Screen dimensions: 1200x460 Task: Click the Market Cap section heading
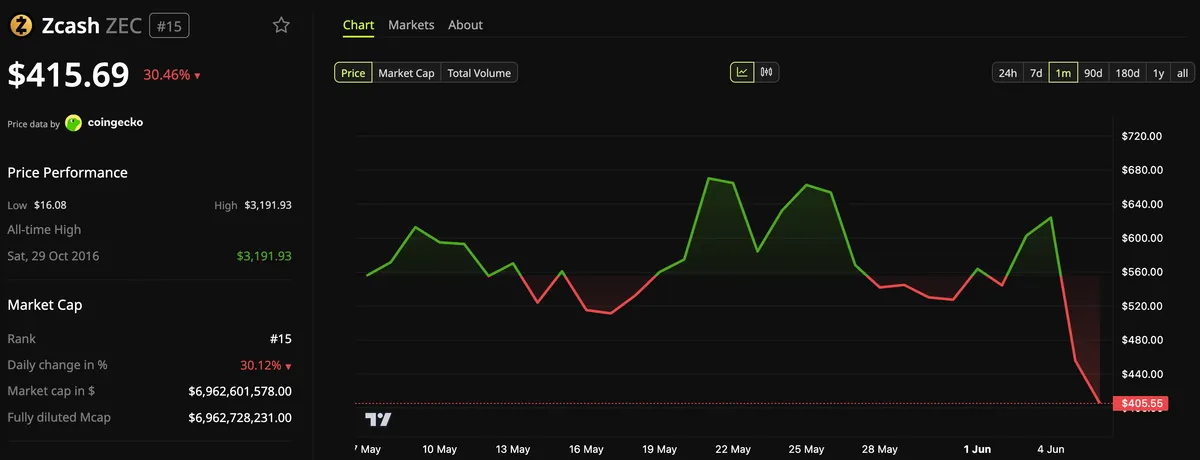click(x=44, y=304)
